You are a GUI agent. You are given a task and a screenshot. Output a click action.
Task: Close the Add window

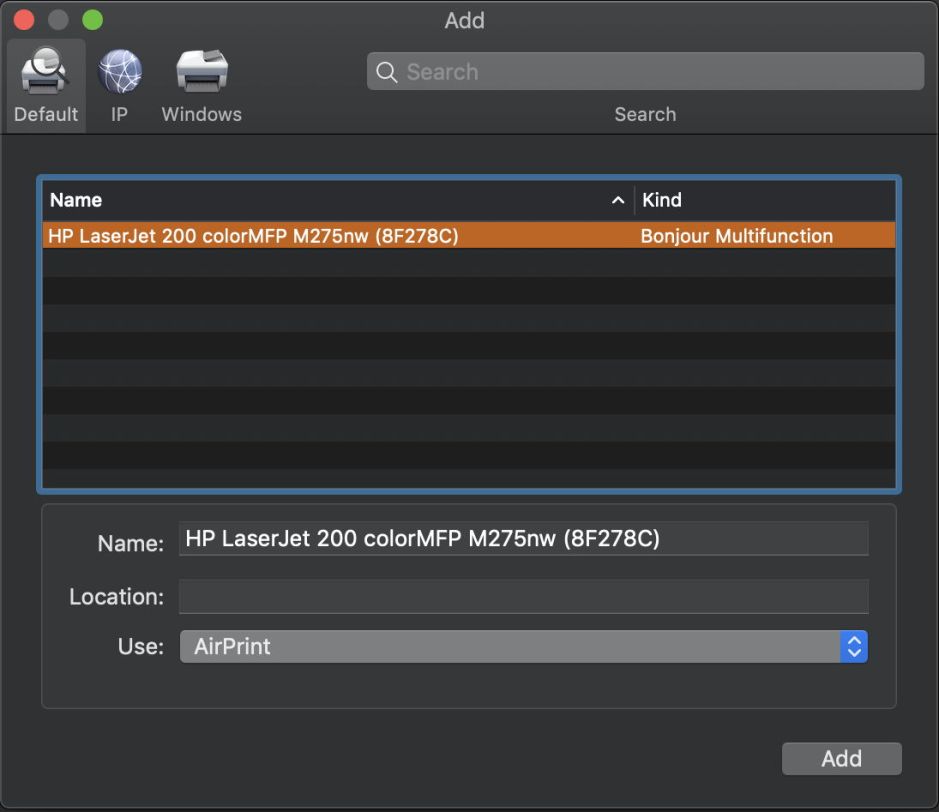24,20
